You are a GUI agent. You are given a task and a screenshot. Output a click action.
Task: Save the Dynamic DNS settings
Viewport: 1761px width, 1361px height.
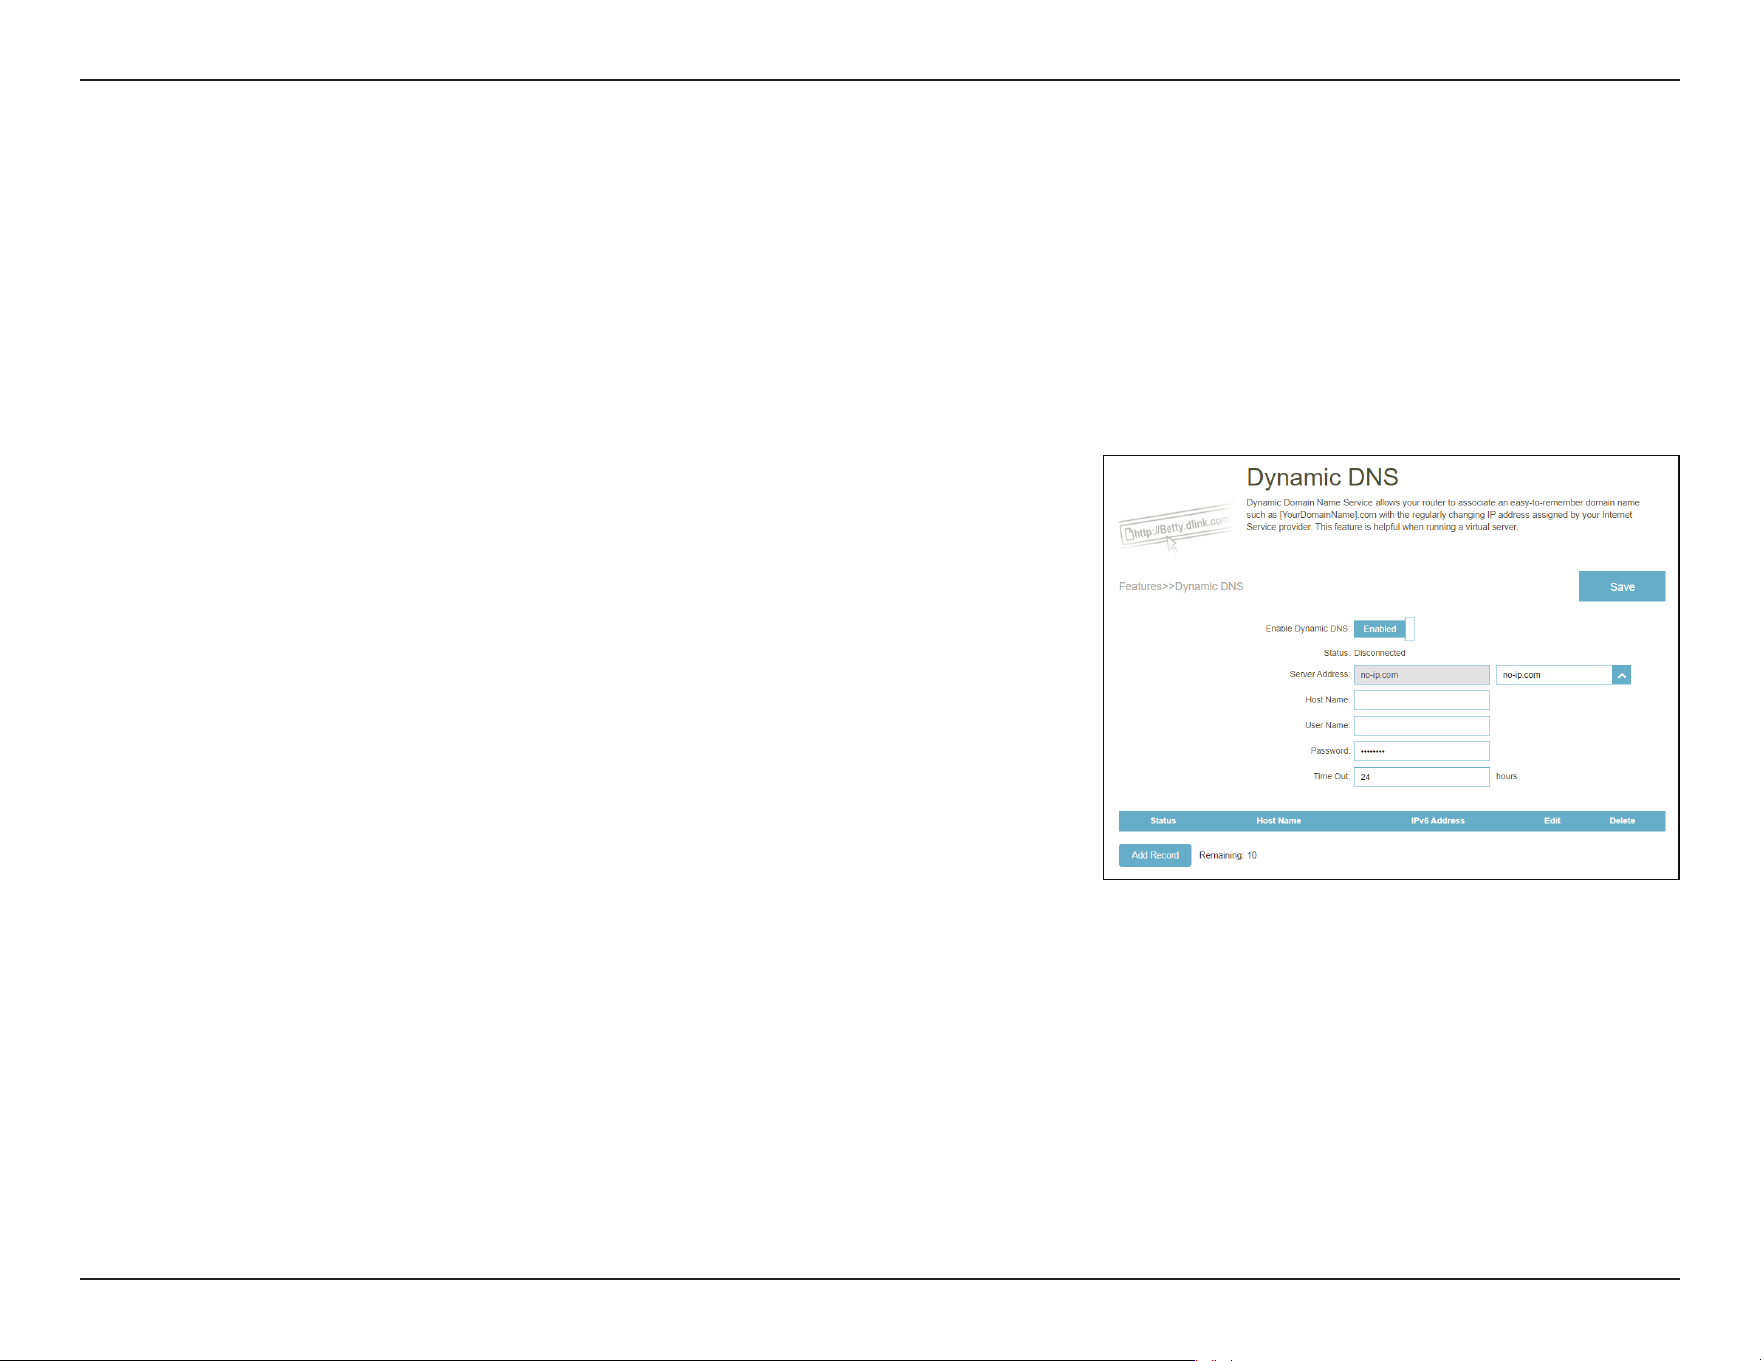point(1621,586)
